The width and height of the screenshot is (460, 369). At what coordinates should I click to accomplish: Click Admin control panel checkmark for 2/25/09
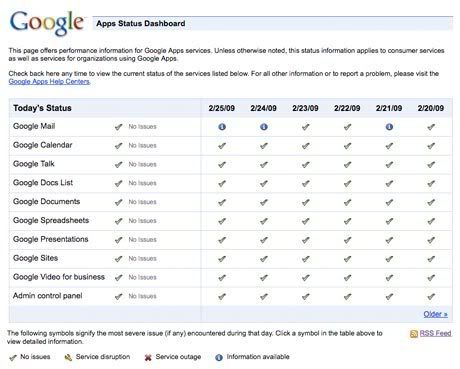coord(222,296)
